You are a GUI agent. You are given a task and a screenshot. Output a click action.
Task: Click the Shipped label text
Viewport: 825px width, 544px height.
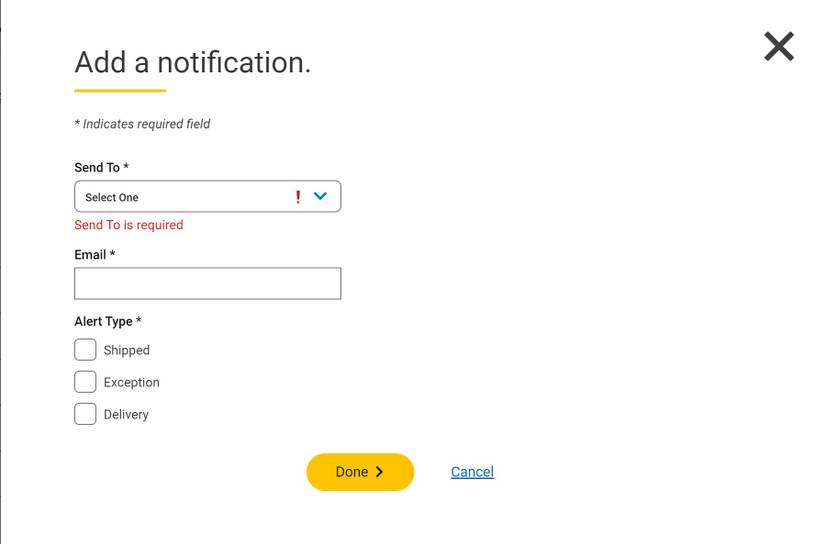point(127,351)
